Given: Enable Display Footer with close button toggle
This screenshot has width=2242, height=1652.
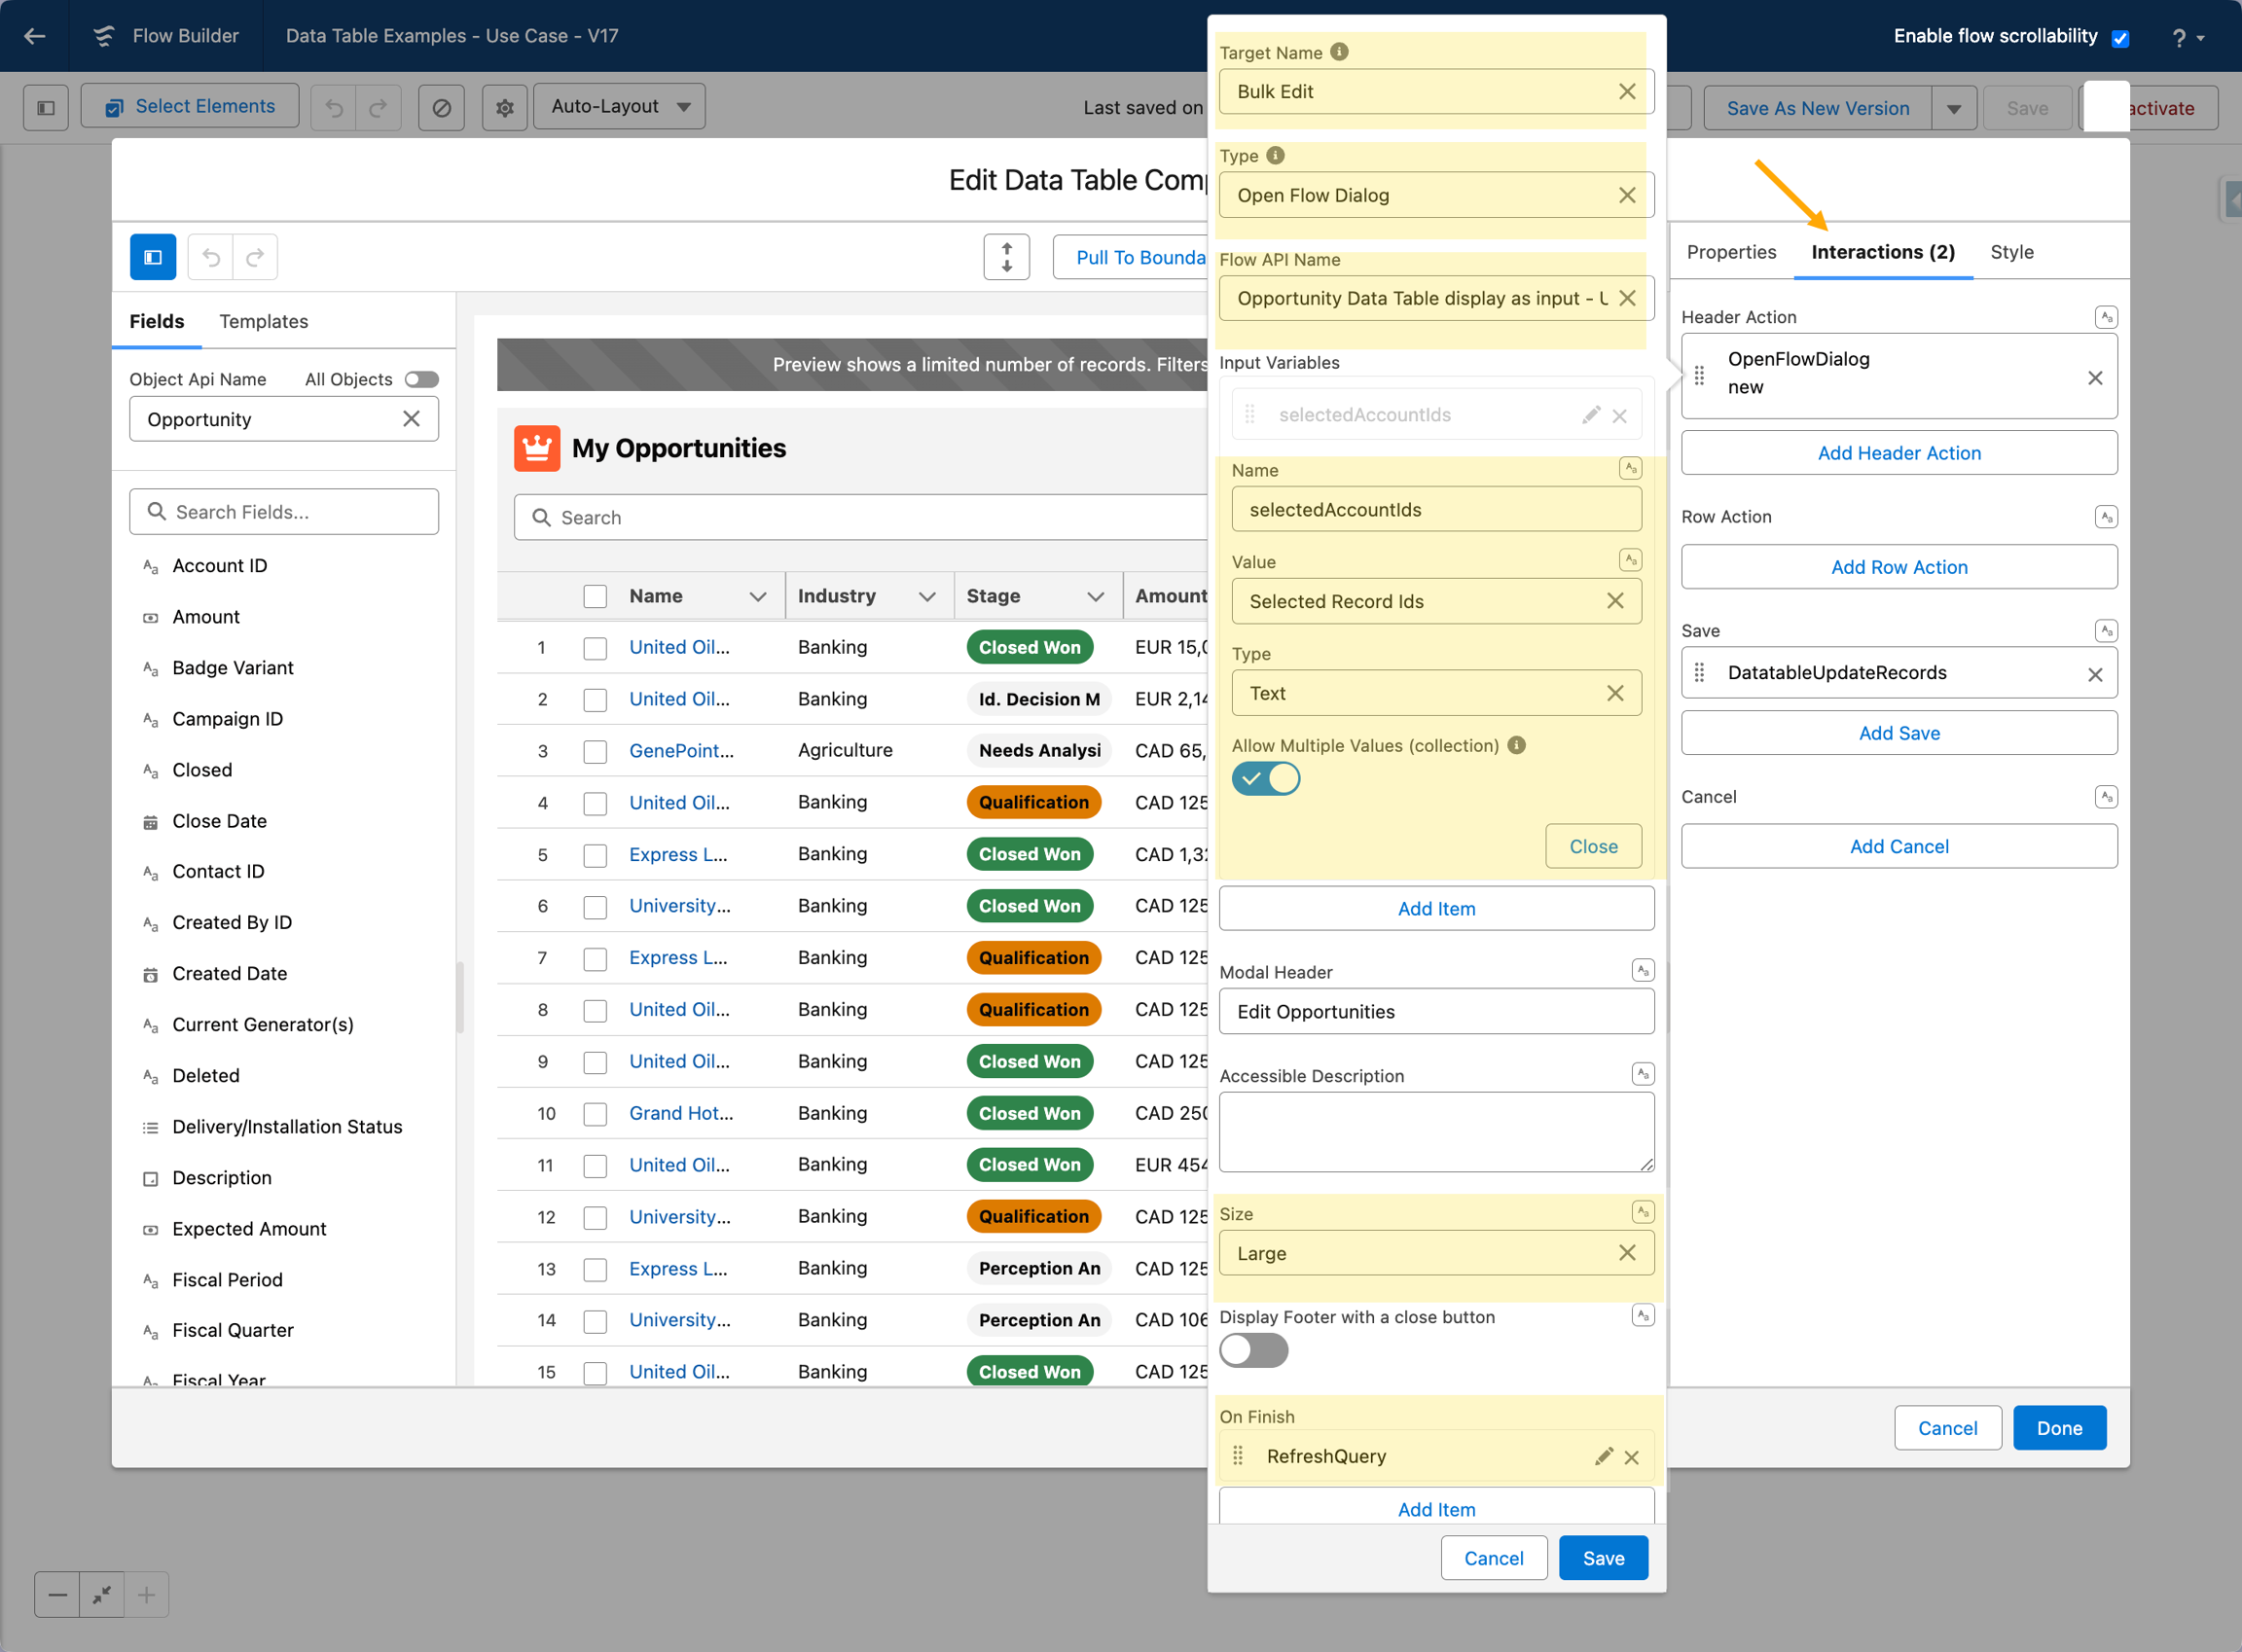Looking at the screenshot, I should point(1253,1350).
